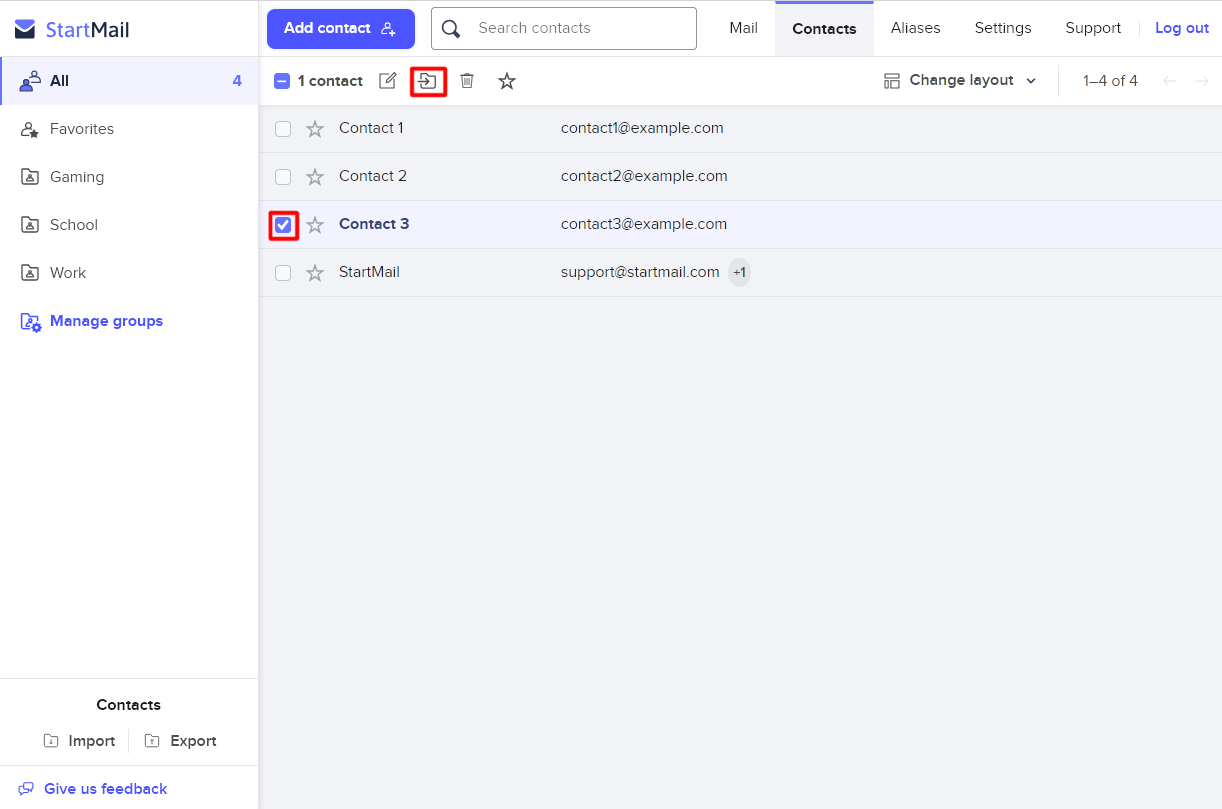Click contact2@example.com email

644,176
